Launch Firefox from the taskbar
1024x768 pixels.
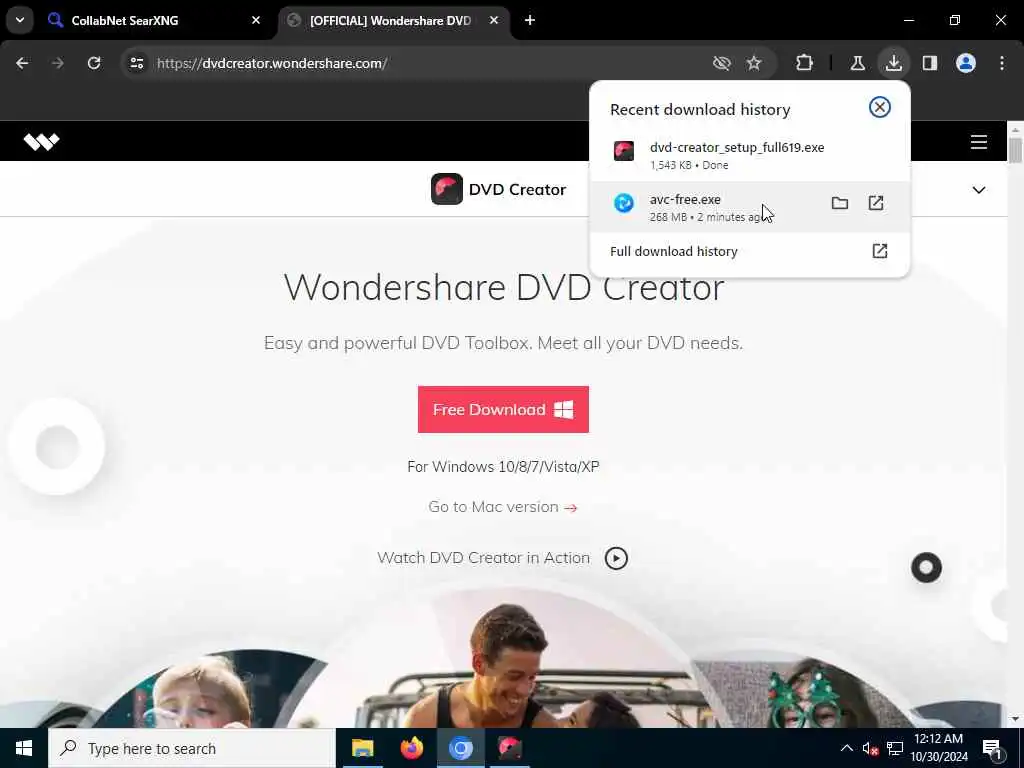click(411, 748)
